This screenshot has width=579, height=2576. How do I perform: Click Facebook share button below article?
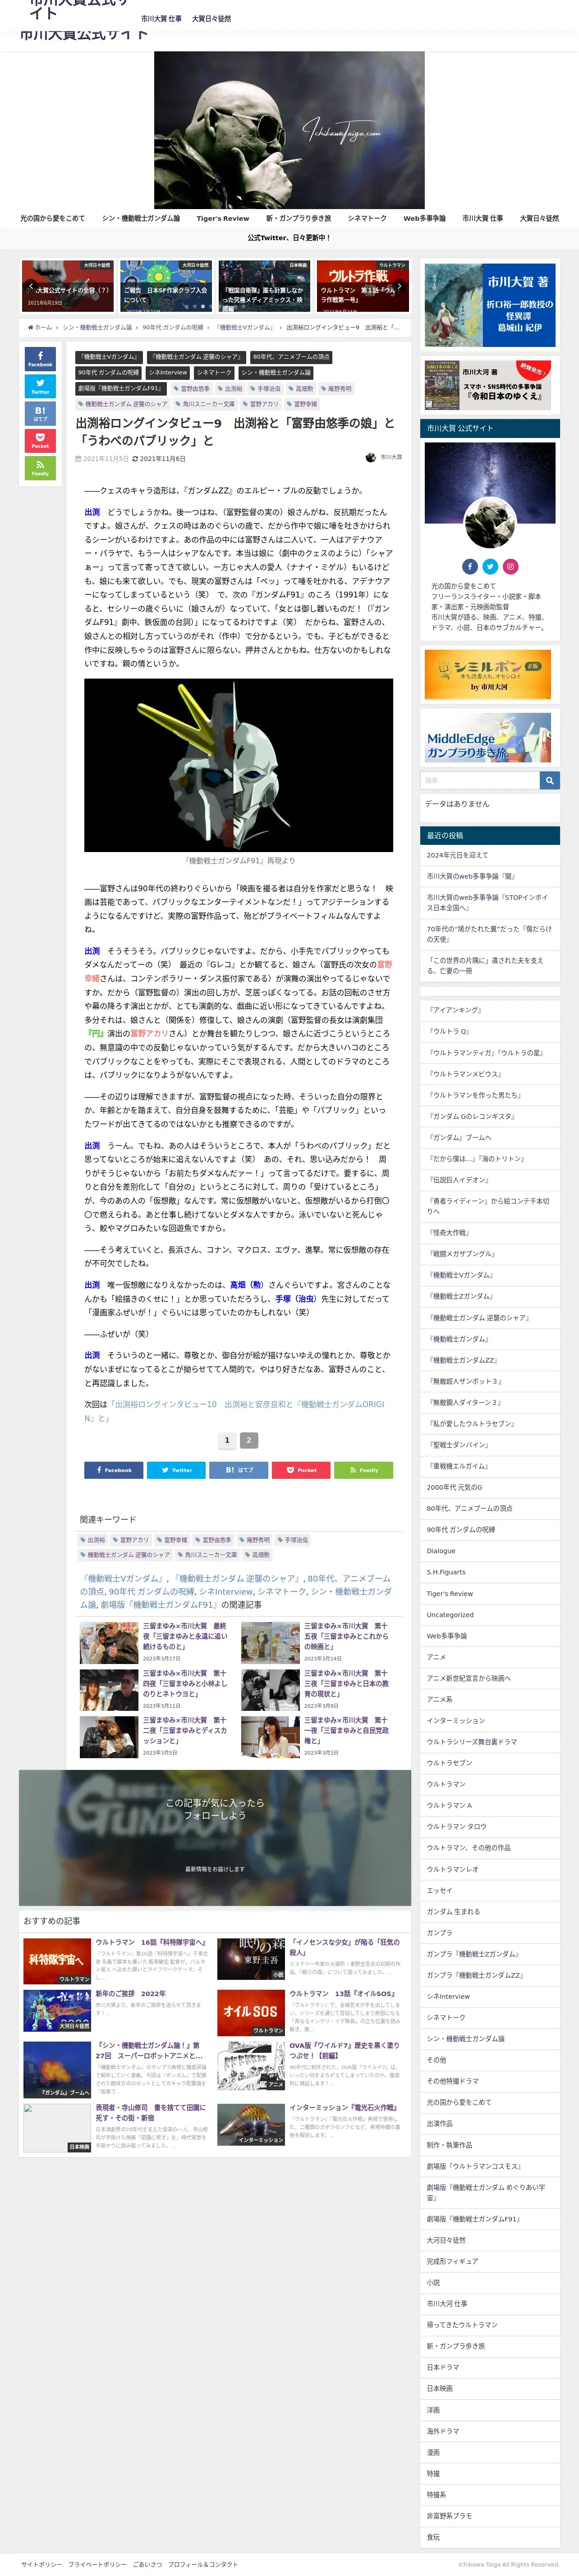[x=113, y=1469]
